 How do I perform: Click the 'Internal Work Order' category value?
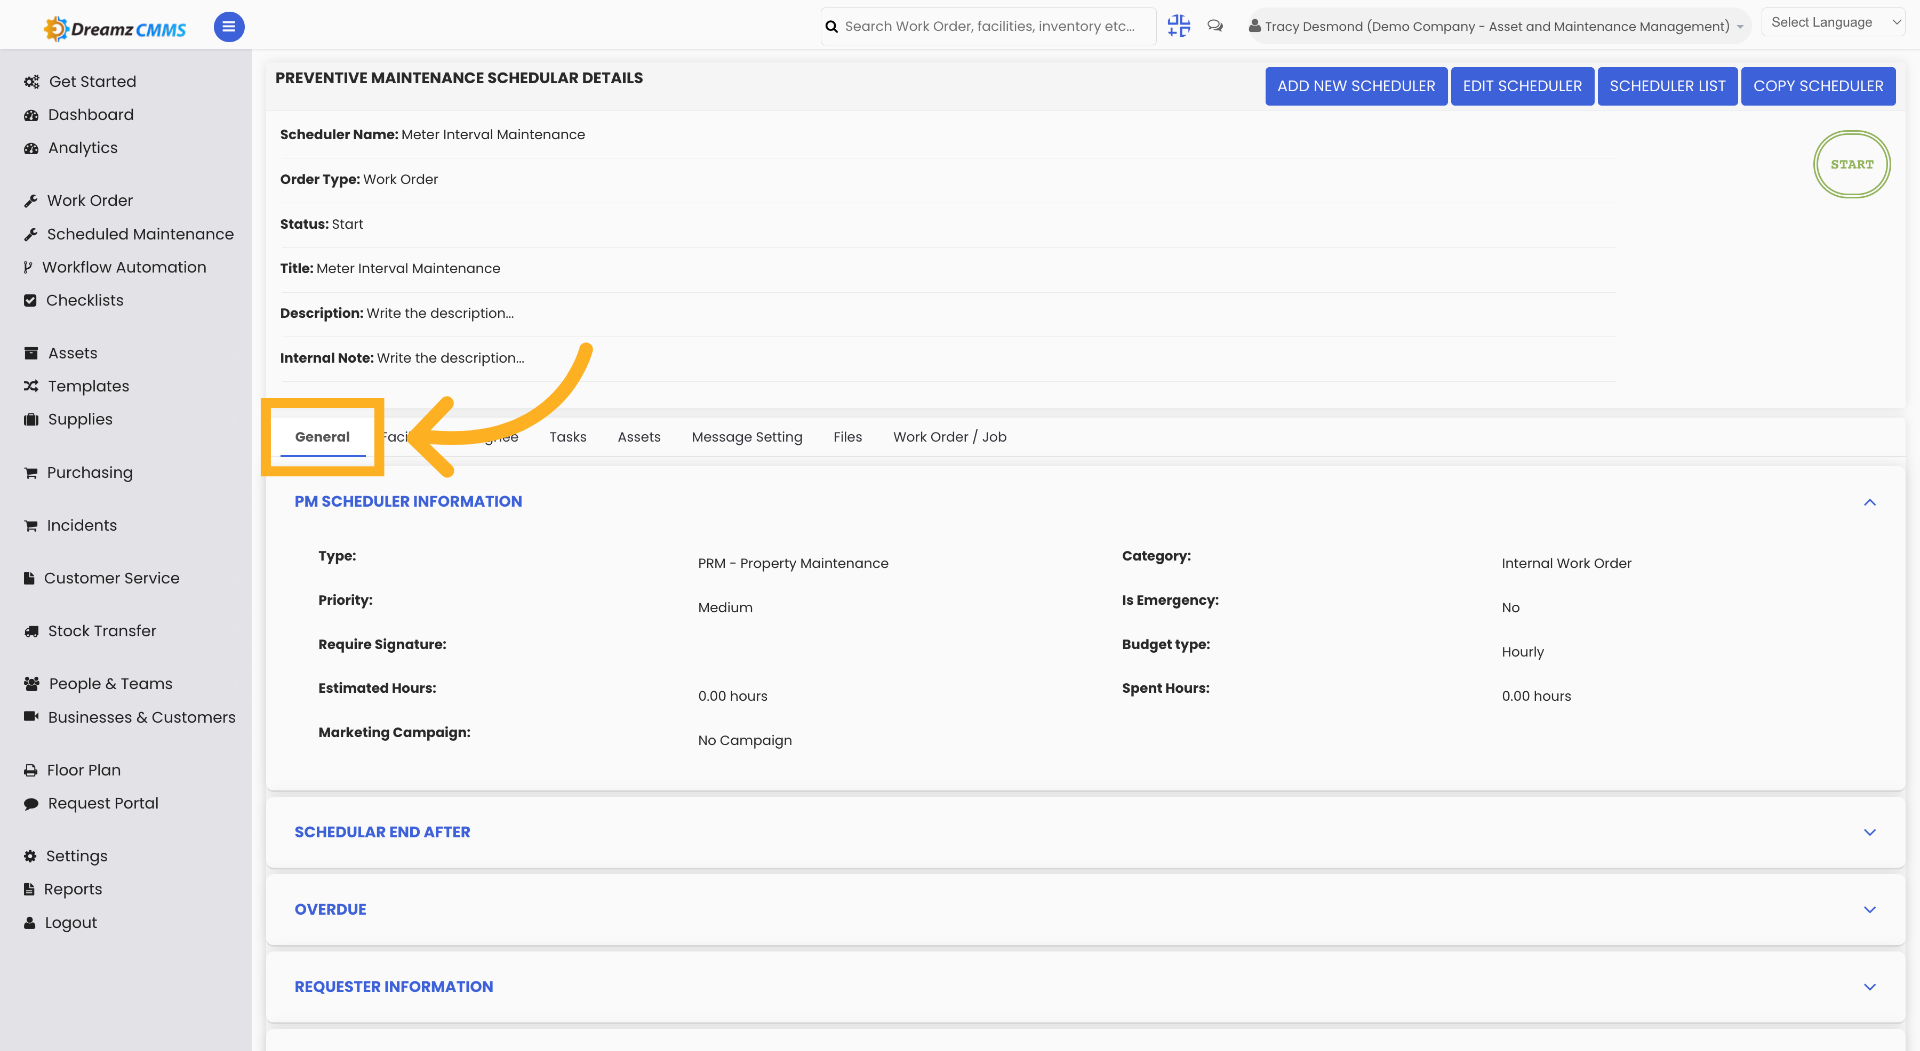(x=1566, y=564)
